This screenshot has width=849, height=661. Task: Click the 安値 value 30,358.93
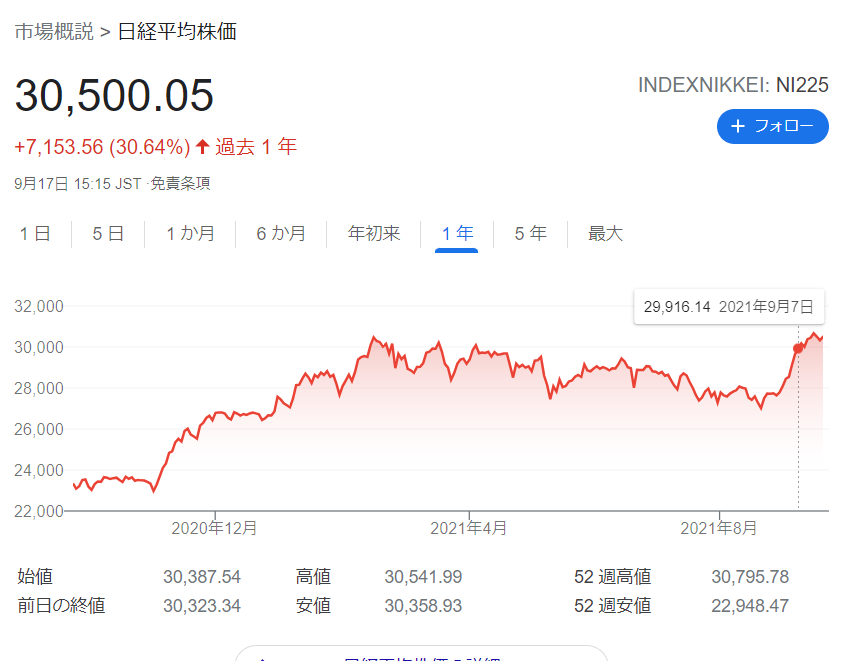tap(423, 606)
